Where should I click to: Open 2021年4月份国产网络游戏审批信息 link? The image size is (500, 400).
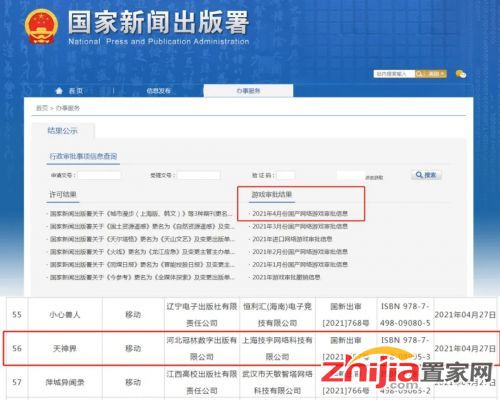point(300,213)
